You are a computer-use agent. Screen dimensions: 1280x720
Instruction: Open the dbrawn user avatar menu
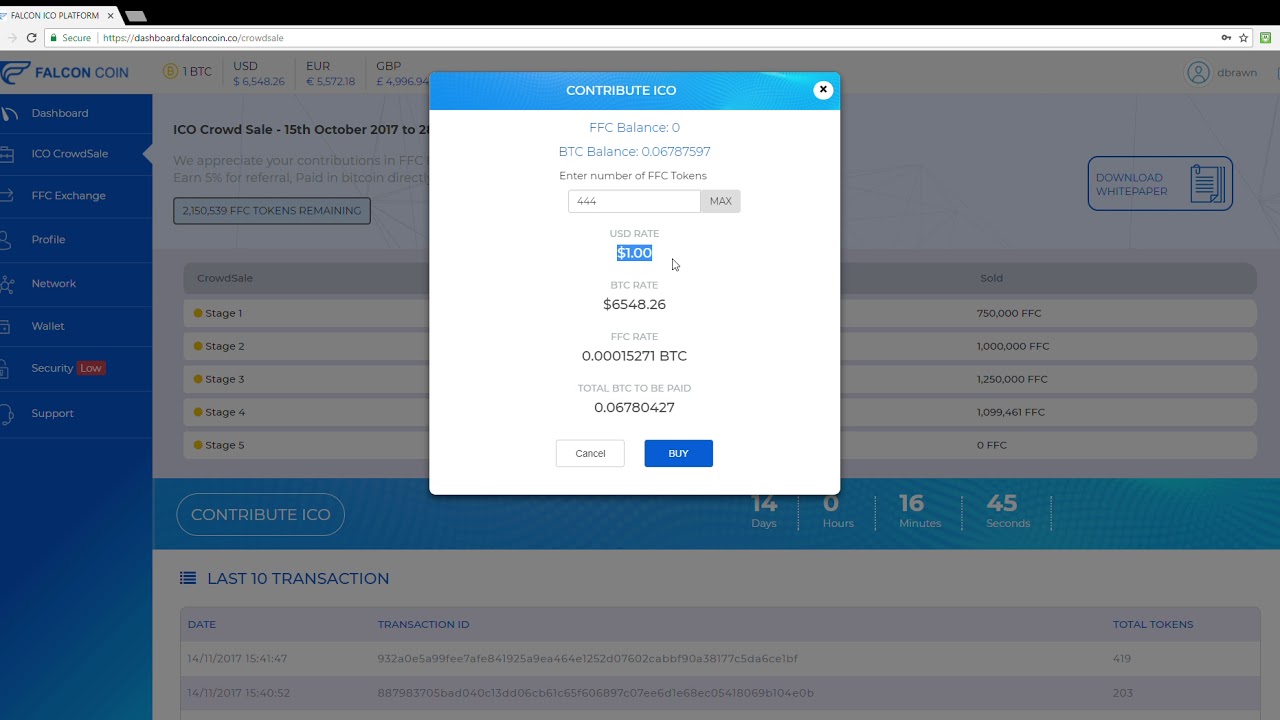[1198, 72]
